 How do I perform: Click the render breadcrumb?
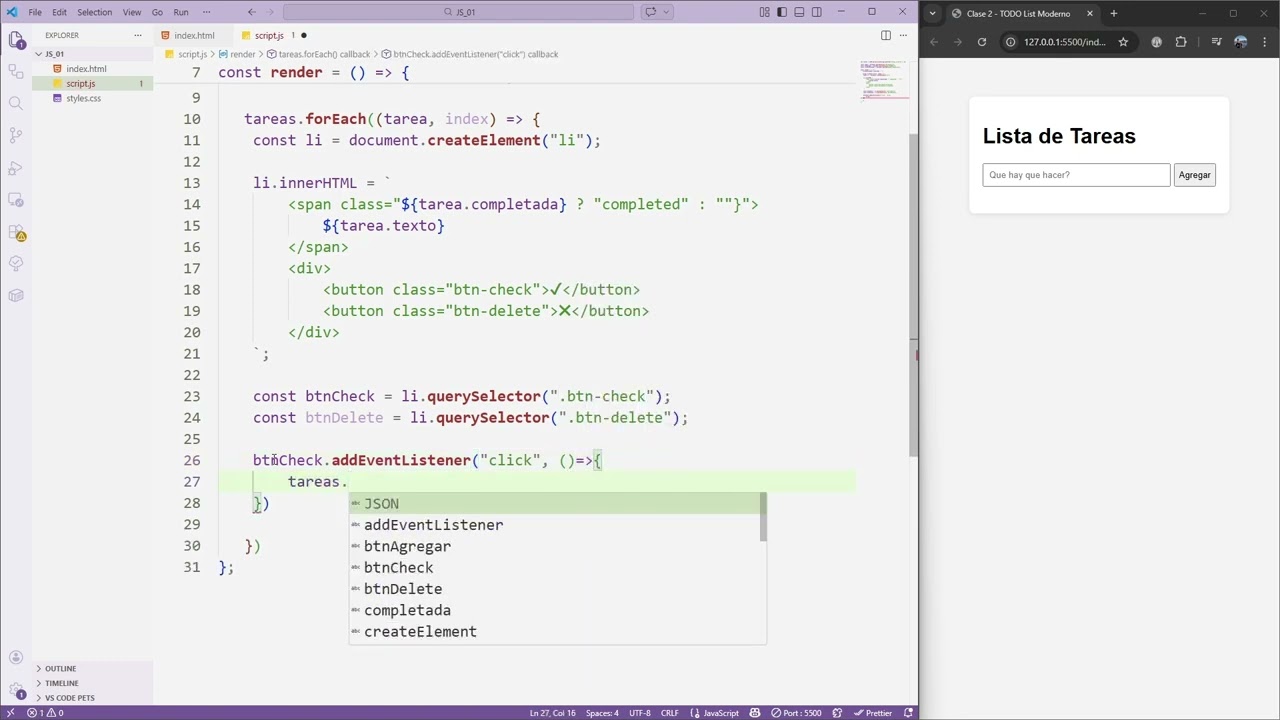pos(243,54)
